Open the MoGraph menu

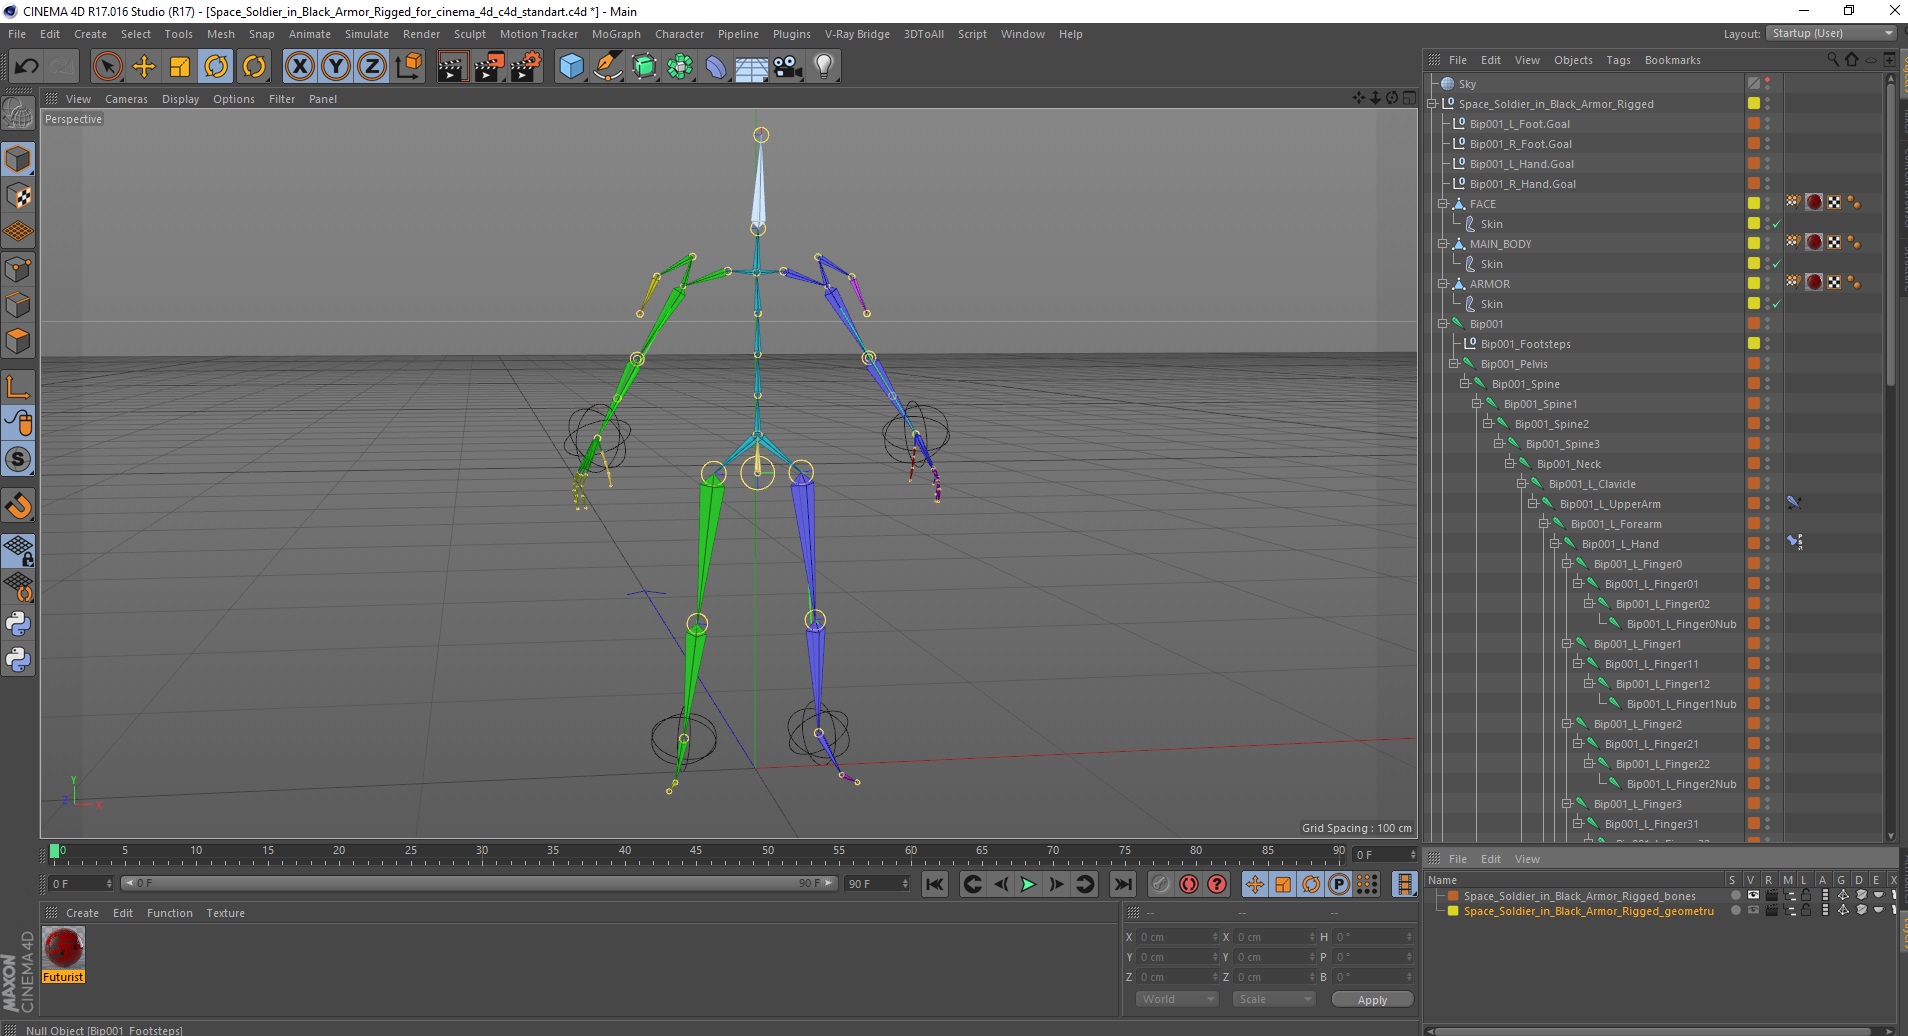[616, 34]
